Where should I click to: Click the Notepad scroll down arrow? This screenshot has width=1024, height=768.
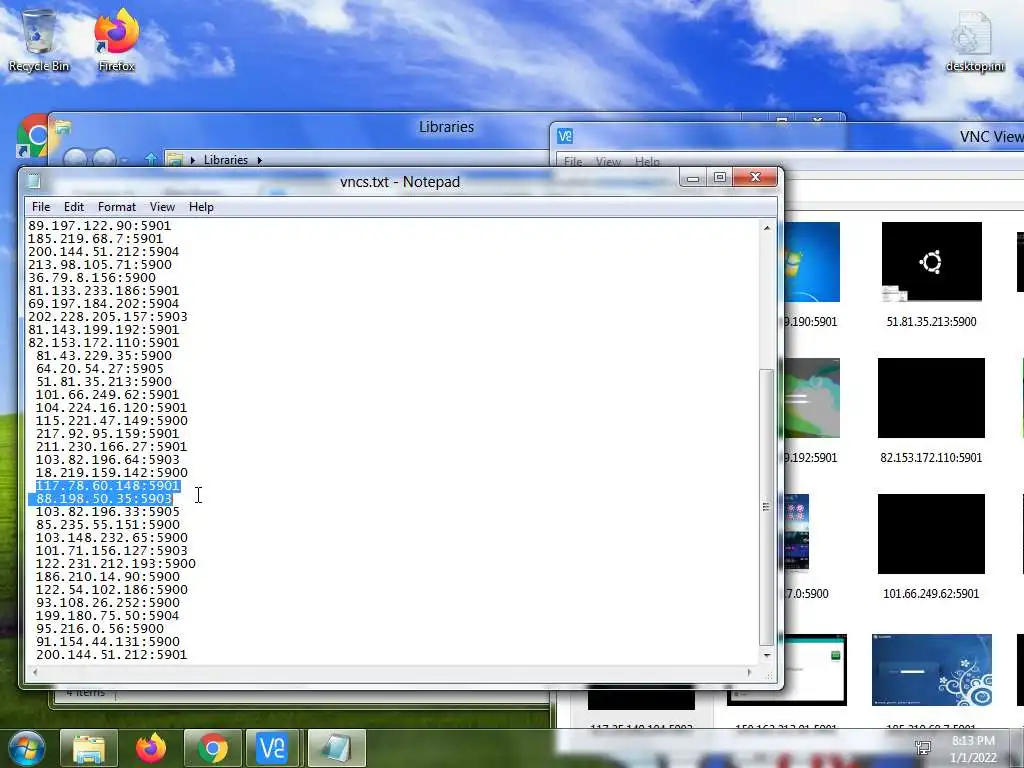(x=767, y=655)
